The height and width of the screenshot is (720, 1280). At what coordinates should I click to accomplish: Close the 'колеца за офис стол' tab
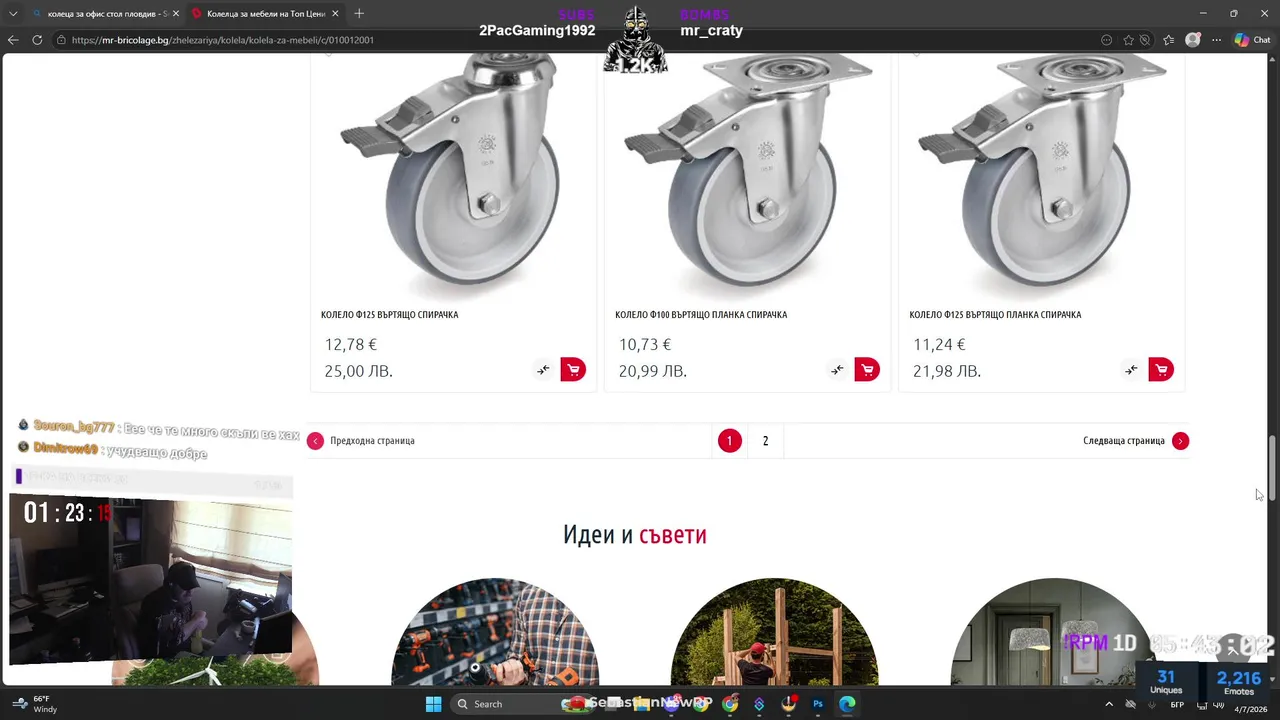[x=176, y=13]
